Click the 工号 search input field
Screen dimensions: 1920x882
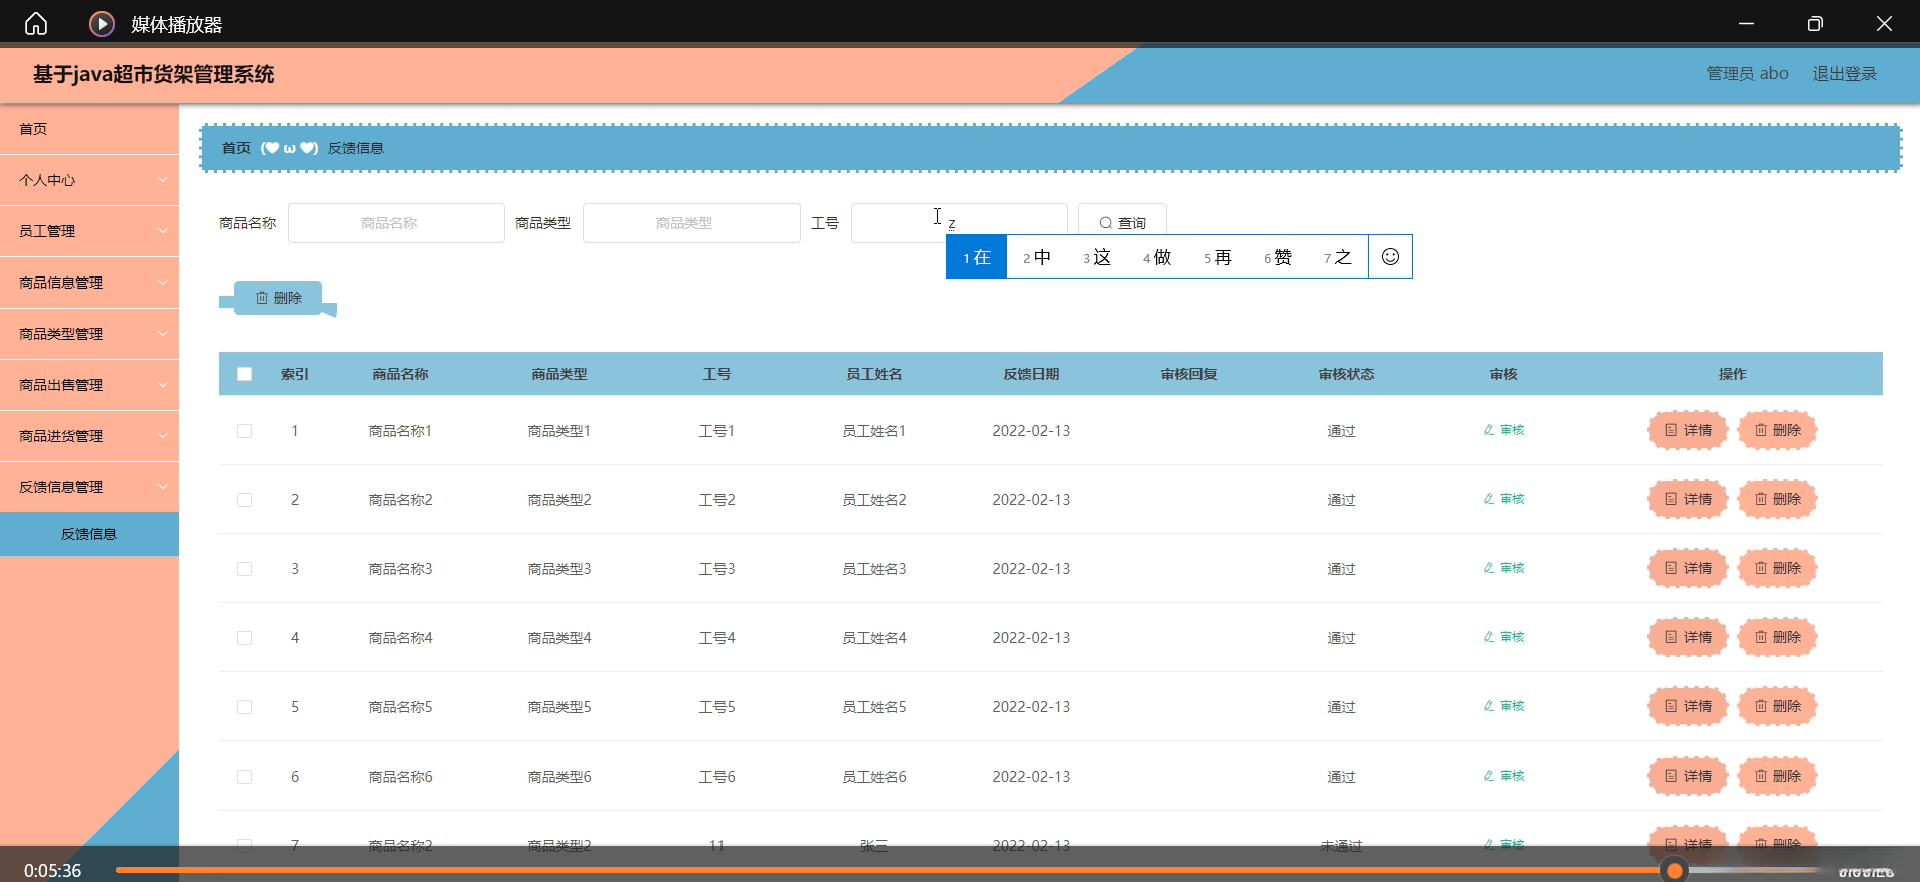pos(959,223)
